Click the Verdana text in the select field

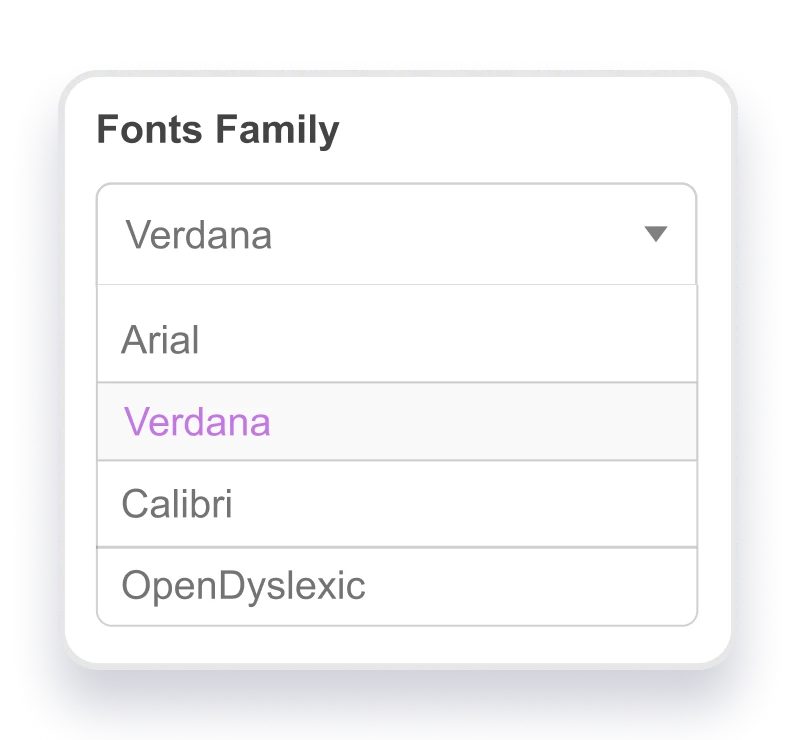199,235
